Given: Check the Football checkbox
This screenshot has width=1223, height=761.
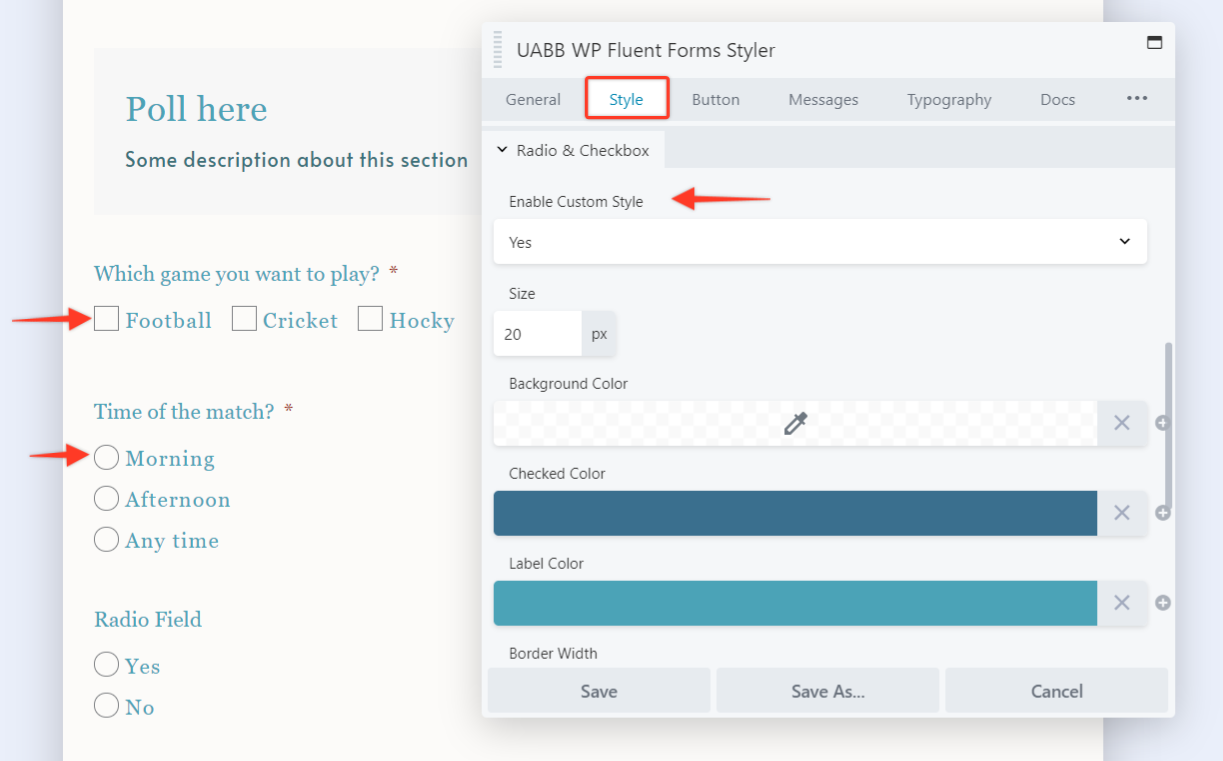Looking at the screenshot, I should click(x=107, y=319).
